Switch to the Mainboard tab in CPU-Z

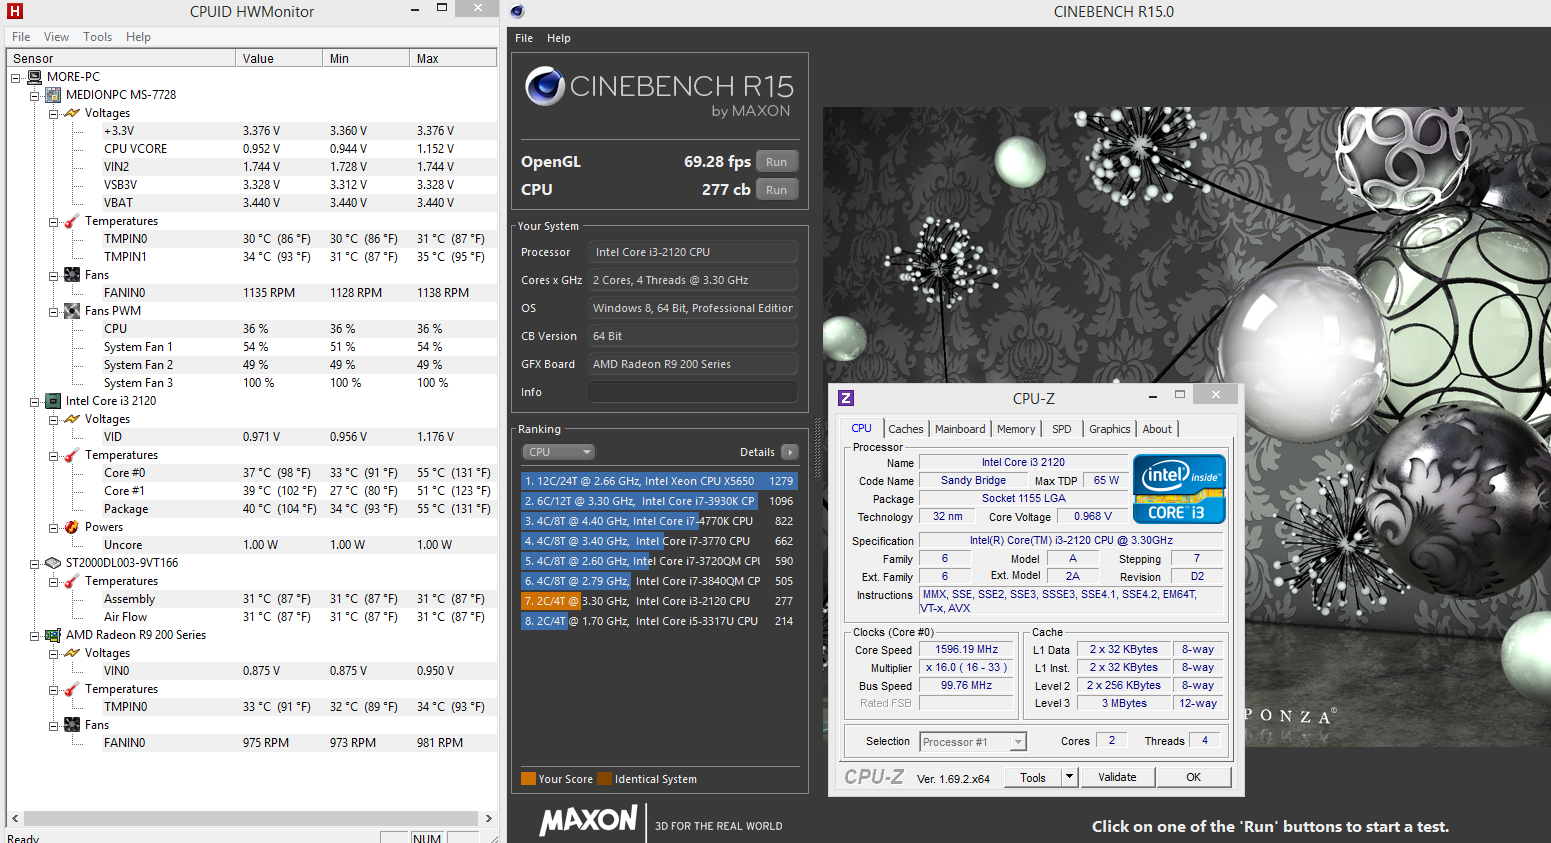960,429
